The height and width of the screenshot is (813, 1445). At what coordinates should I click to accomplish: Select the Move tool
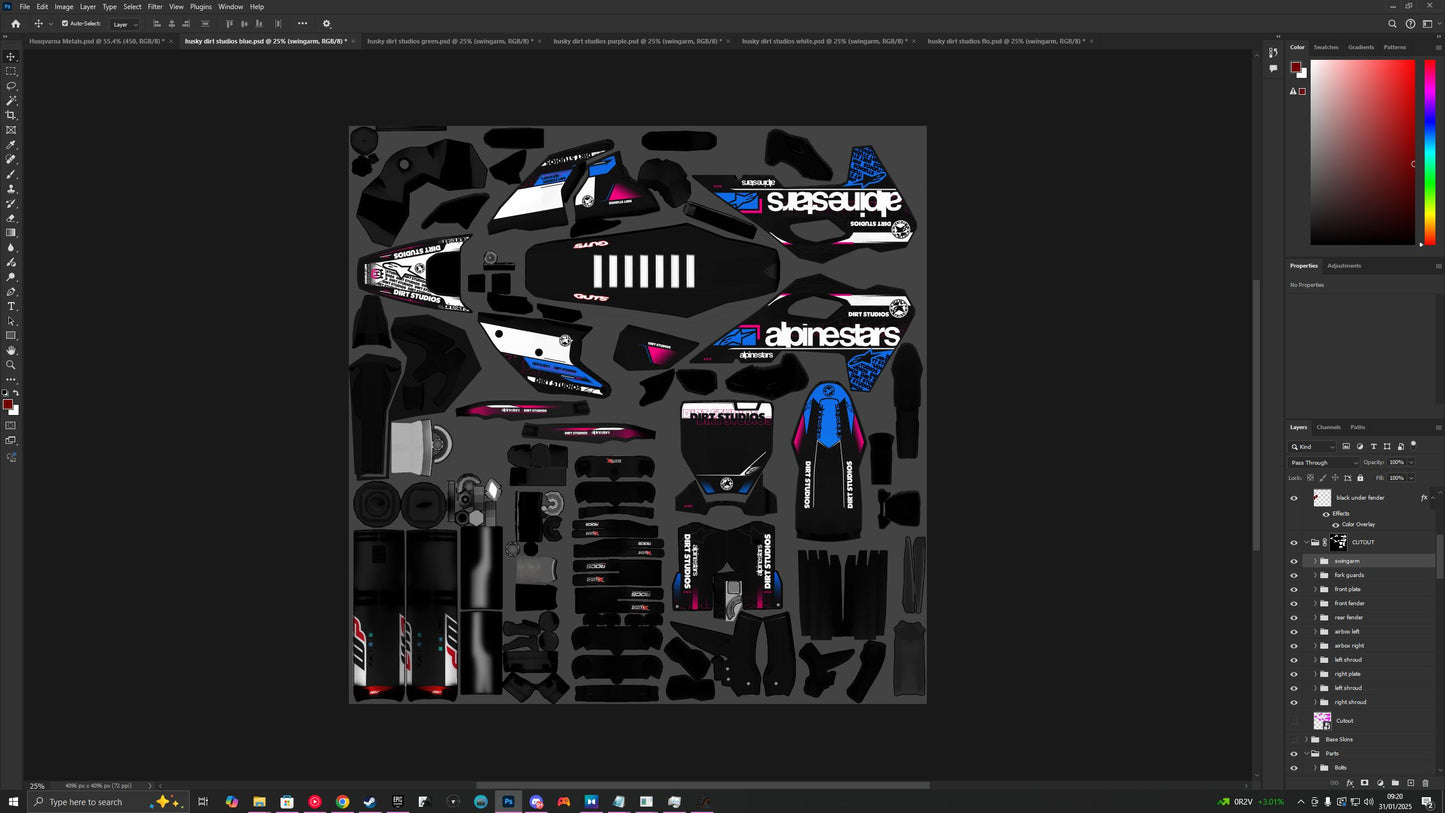pyautogui.click(x=11, y=57)
